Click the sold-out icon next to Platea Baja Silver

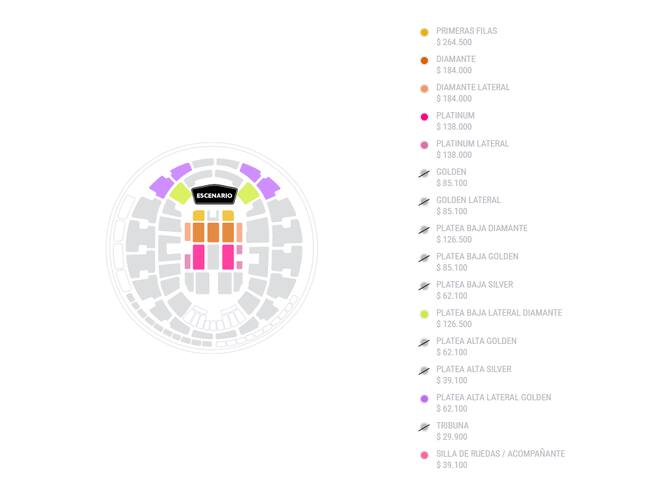coord(424,286)
